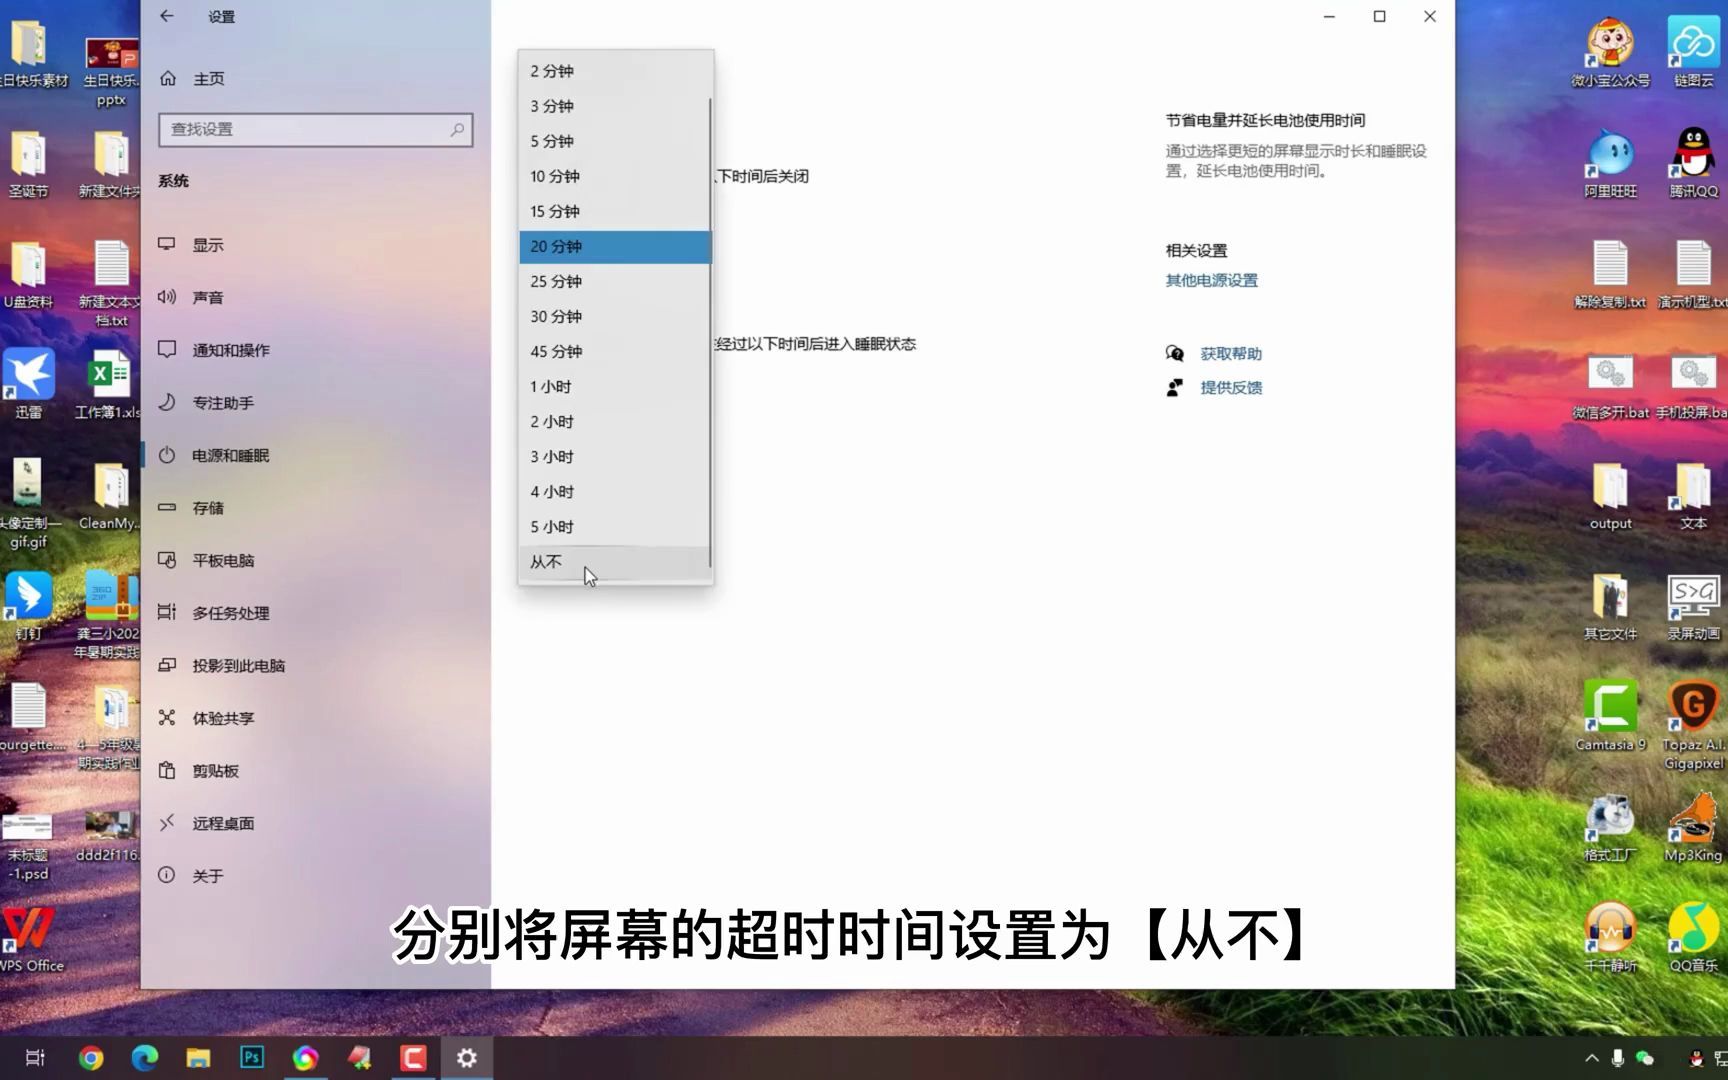
Task: Choose 15 分钟 in the list
Action: pyautogui.click(x=614, y=211)
